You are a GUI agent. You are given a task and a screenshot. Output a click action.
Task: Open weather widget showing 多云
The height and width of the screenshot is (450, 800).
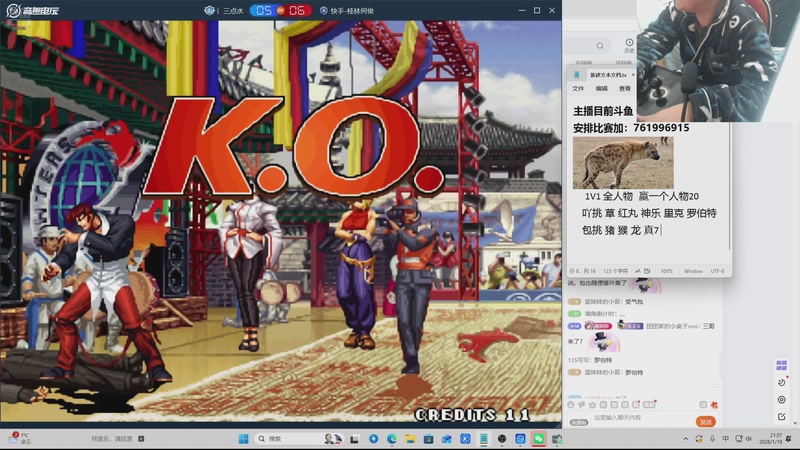19,438
